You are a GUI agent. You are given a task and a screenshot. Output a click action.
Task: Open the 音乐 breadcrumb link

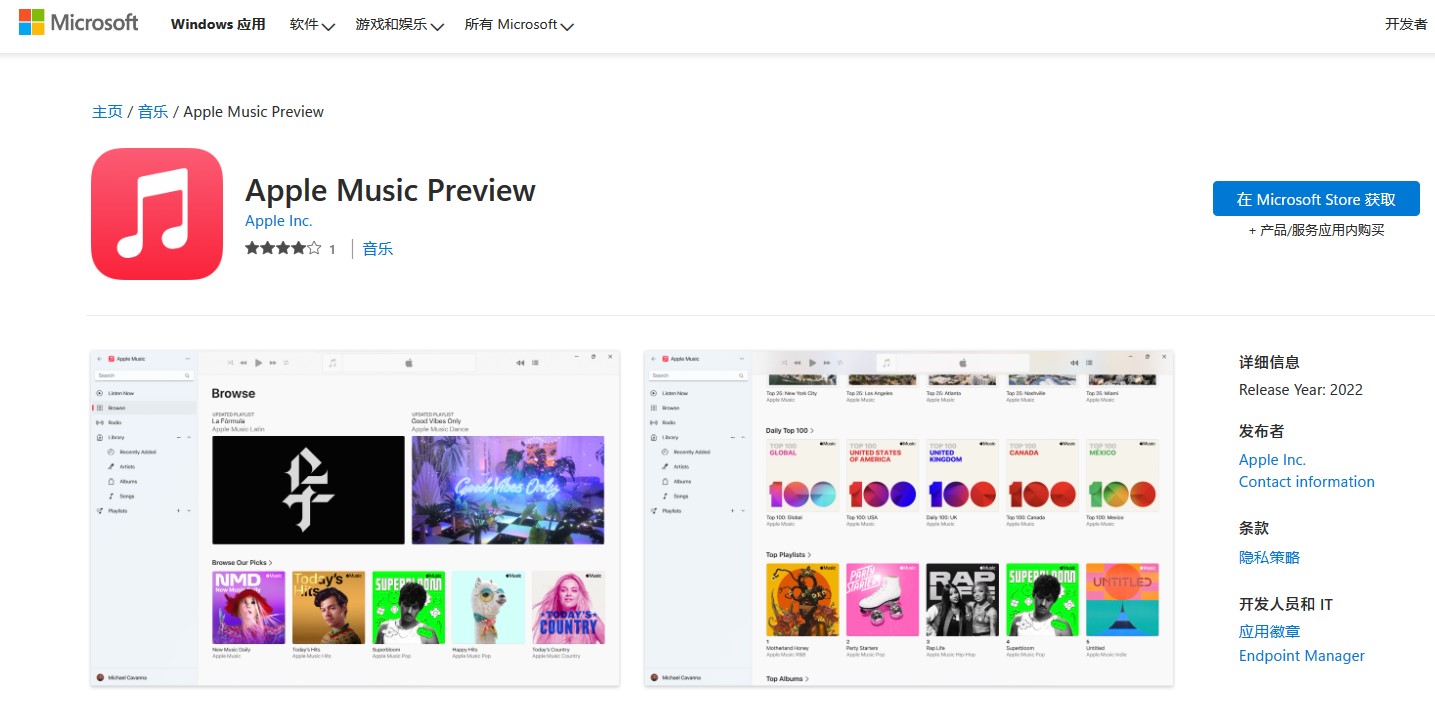click(x=153, y=112)
